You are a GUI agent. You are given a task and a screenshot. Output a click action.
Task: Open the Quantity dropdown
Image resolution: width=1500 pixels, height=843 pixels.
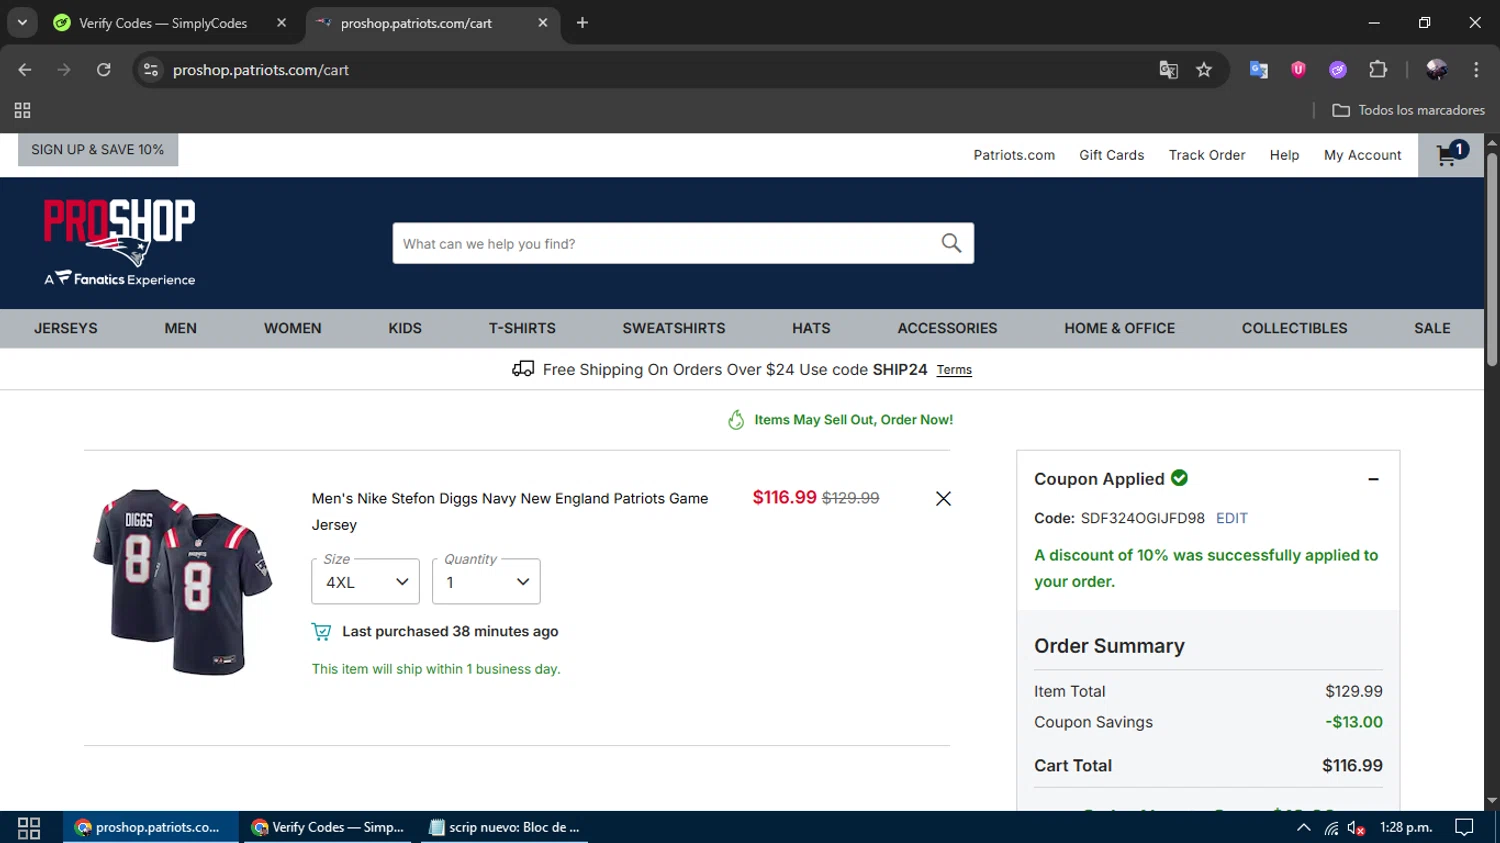[486, 581]
